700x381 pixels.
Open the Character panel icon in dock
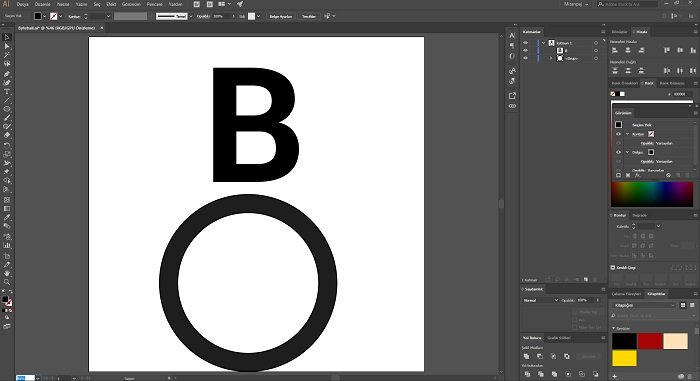[x=512, y=35]
